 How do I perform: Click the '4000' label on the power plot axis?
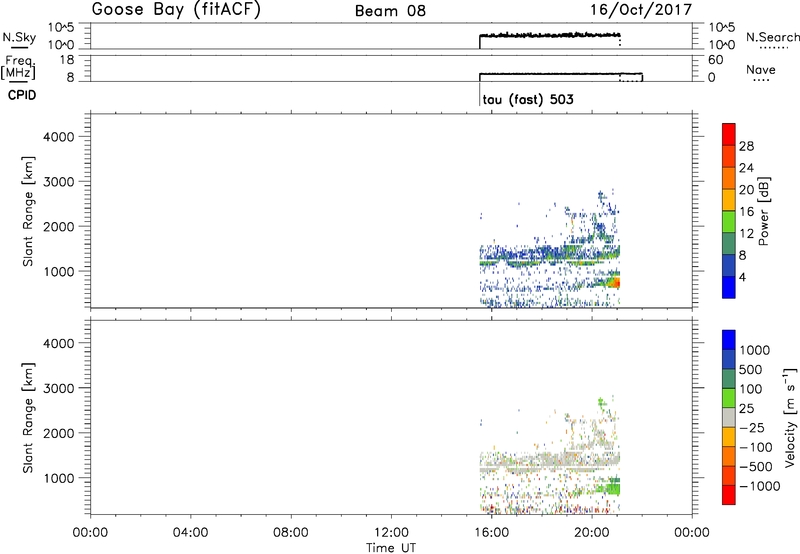tap(59, 137)
